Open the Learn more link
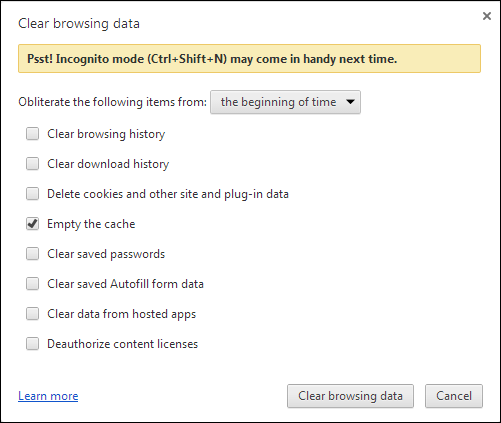Image resolution: width=501 pixels, height=423 pixels. tap(48, 396)
